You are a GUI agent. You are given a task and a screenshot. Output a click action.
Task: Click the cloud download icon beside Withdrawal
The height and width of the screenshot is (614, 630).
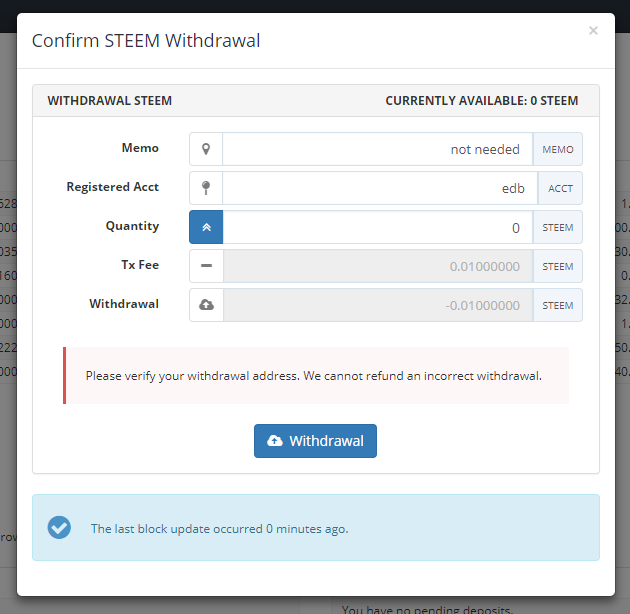click(206, 305)
